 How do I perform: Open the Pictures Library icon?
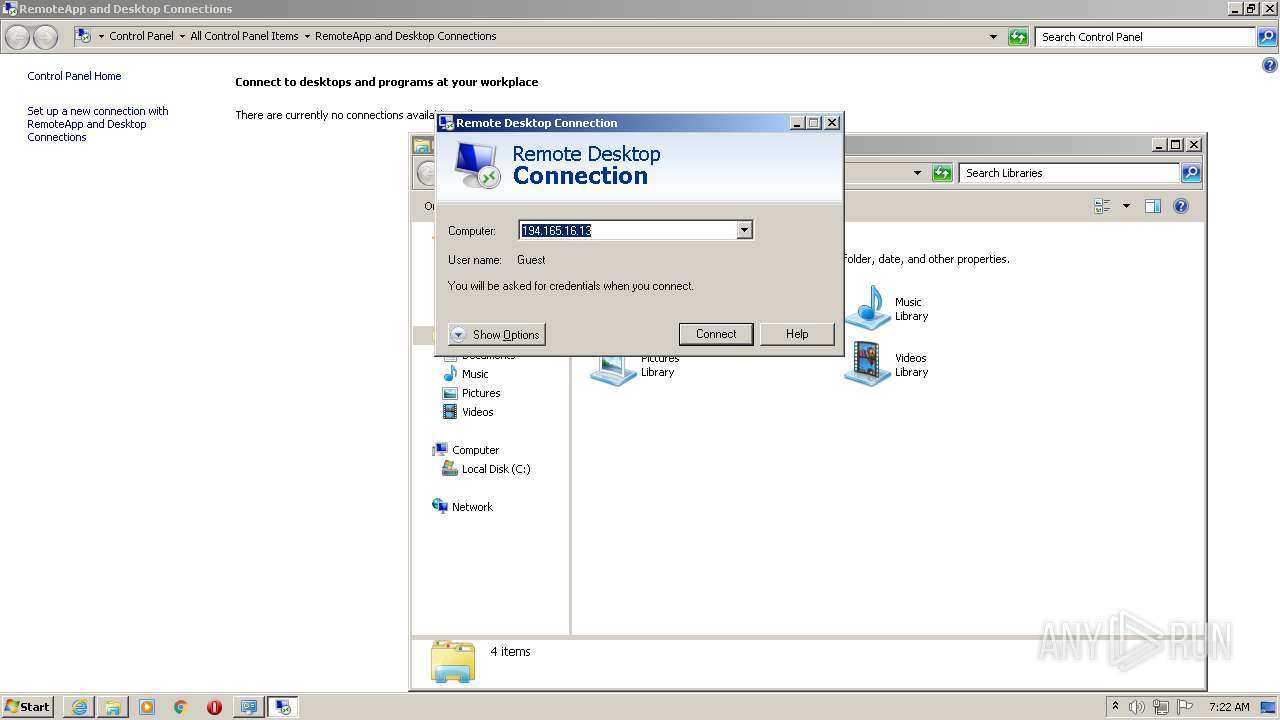pyautogui.click(x=613, y=370)
